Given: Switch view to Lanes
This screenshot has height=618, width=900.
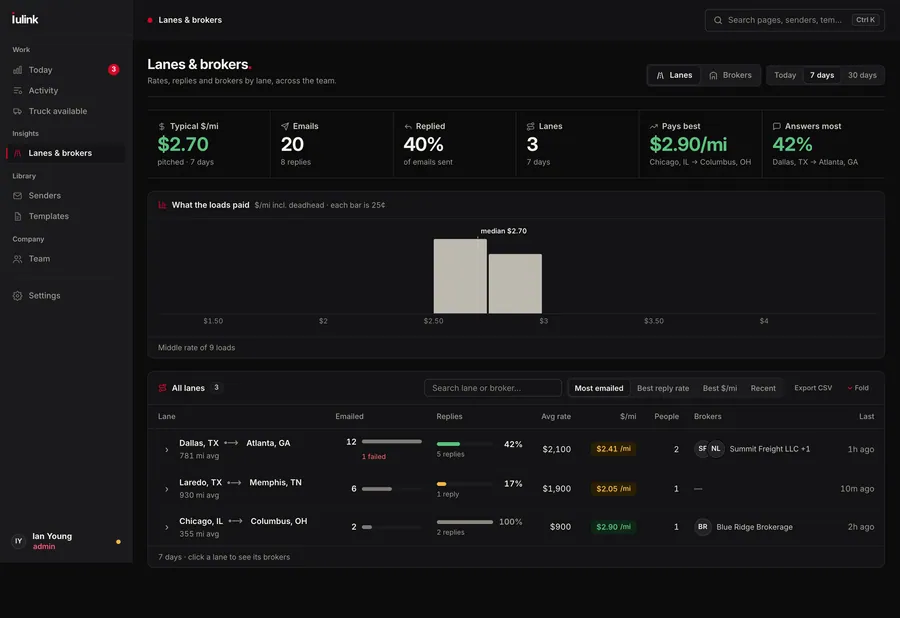Looking at the screenshot, I should pos(674,75).
